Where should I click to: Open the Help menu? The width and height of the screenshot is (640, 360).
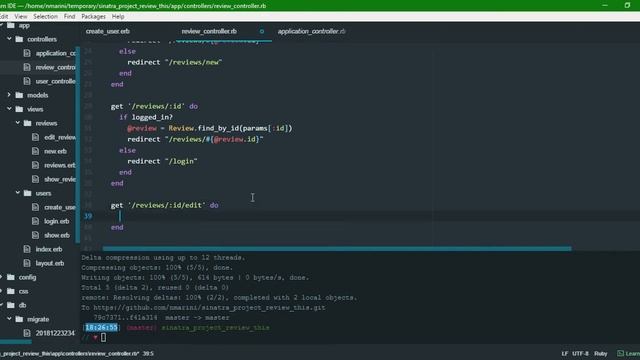118,16
